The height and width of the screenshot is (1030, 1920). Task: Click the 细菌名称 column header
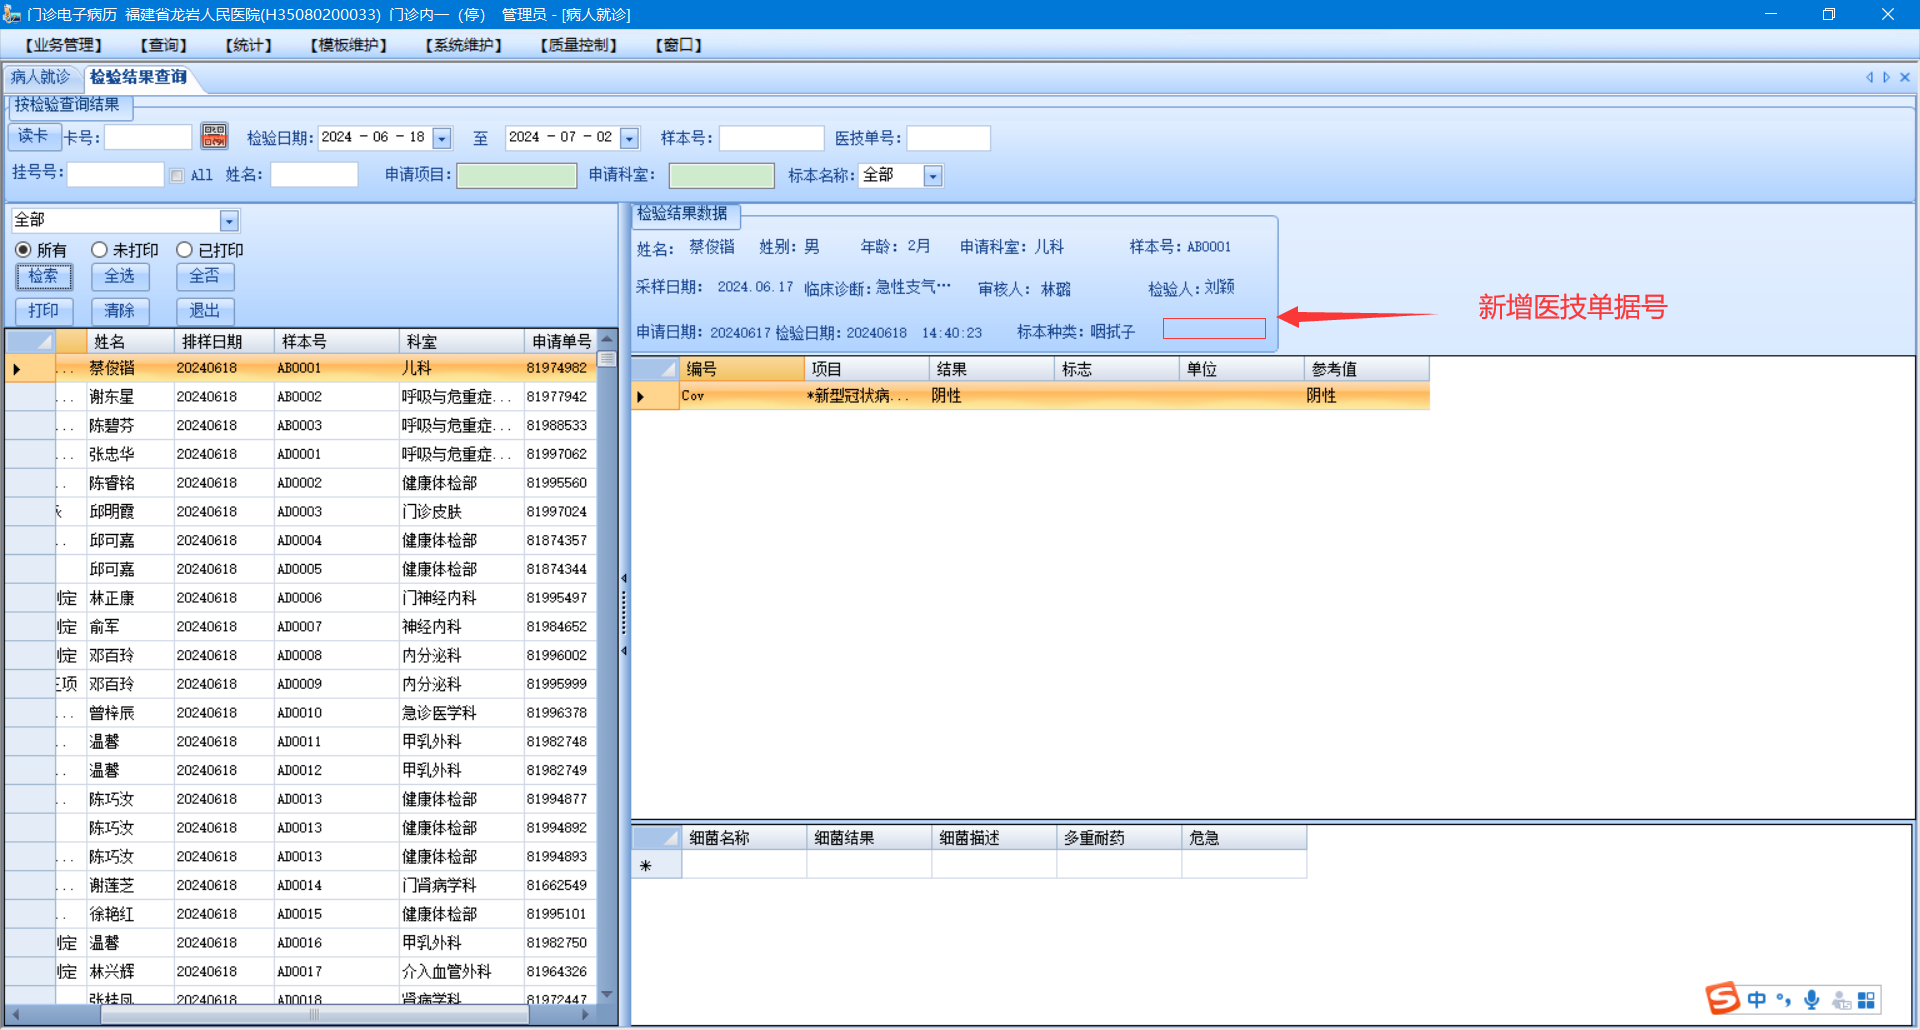(x=744, y=838)
